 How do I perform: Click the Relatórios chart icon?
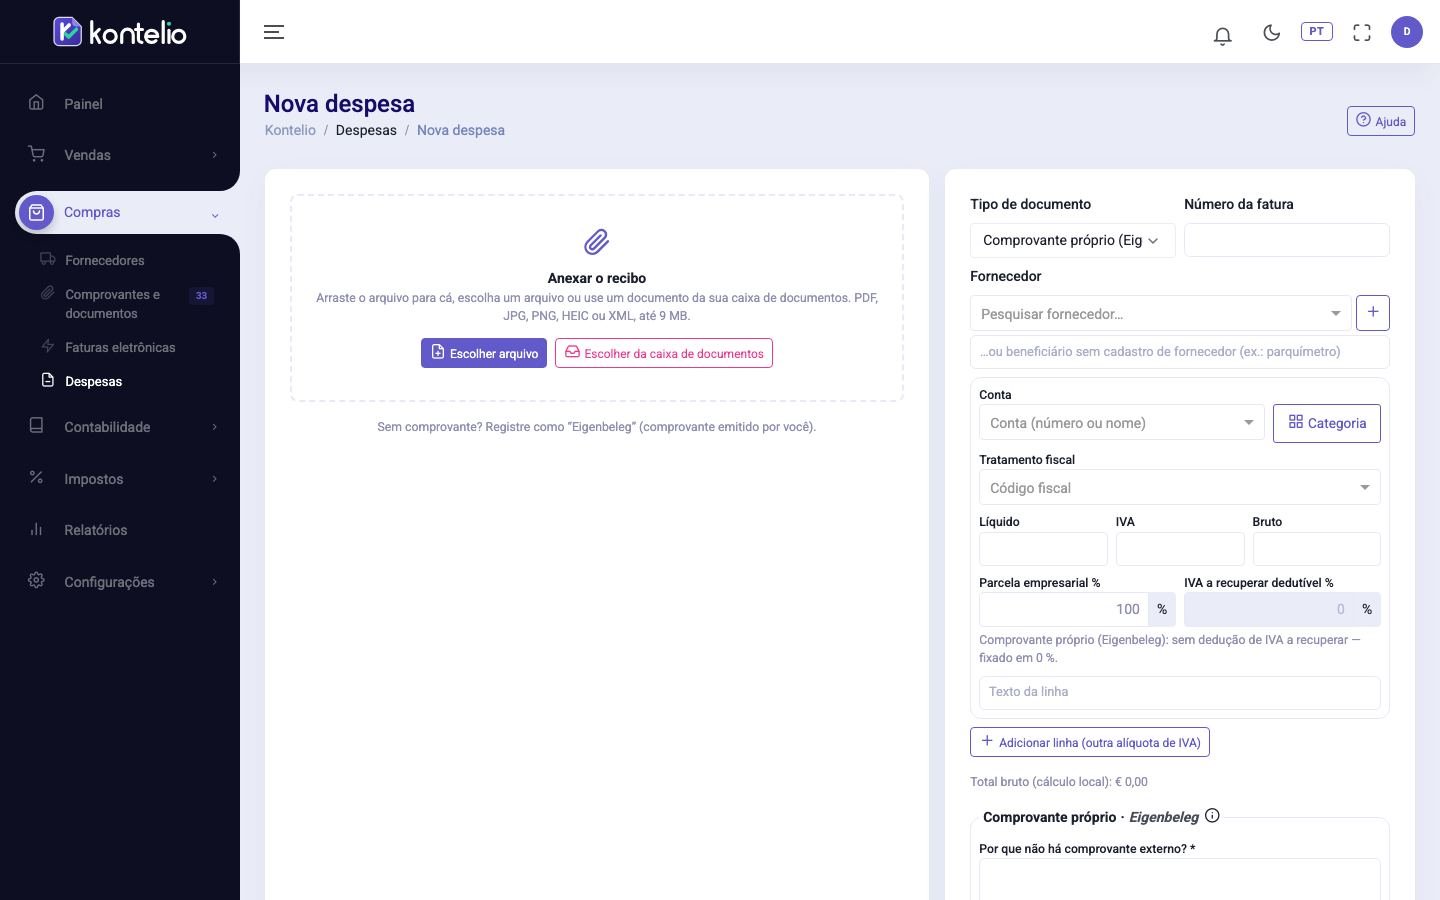(x=37, y=529)
